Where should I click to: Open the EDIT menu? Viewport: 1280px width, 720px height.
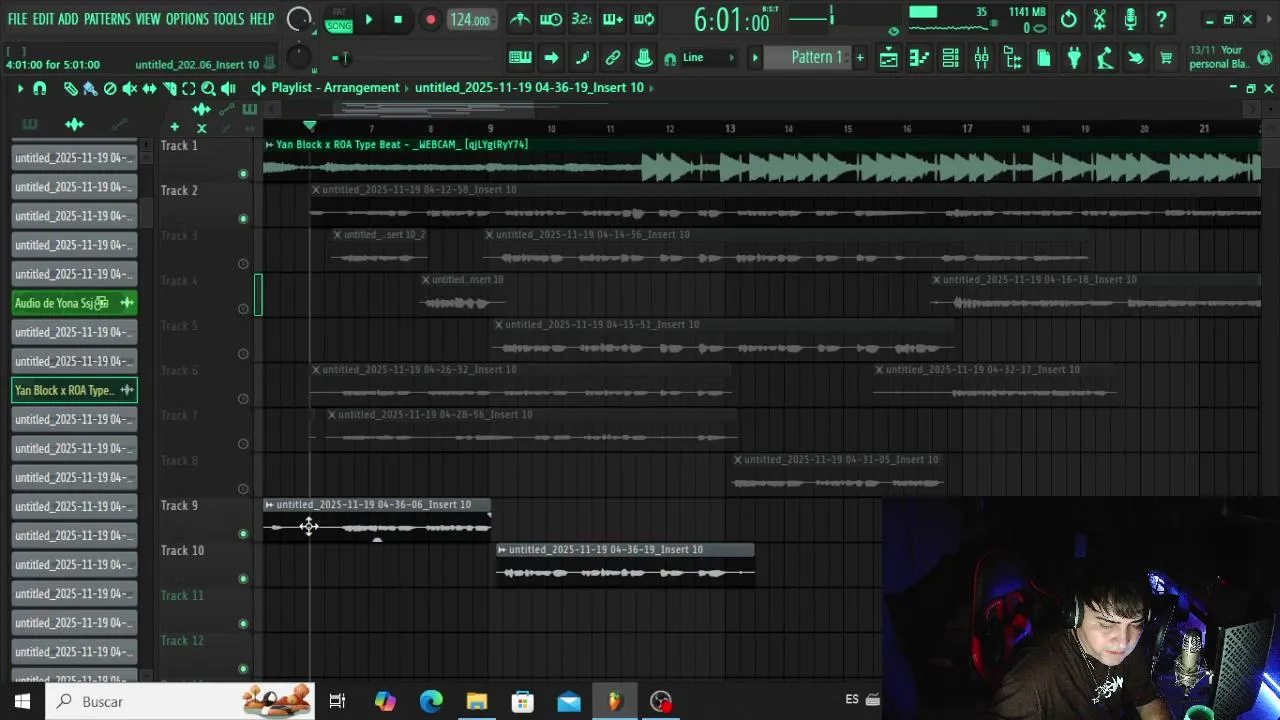tap(43, 19)
